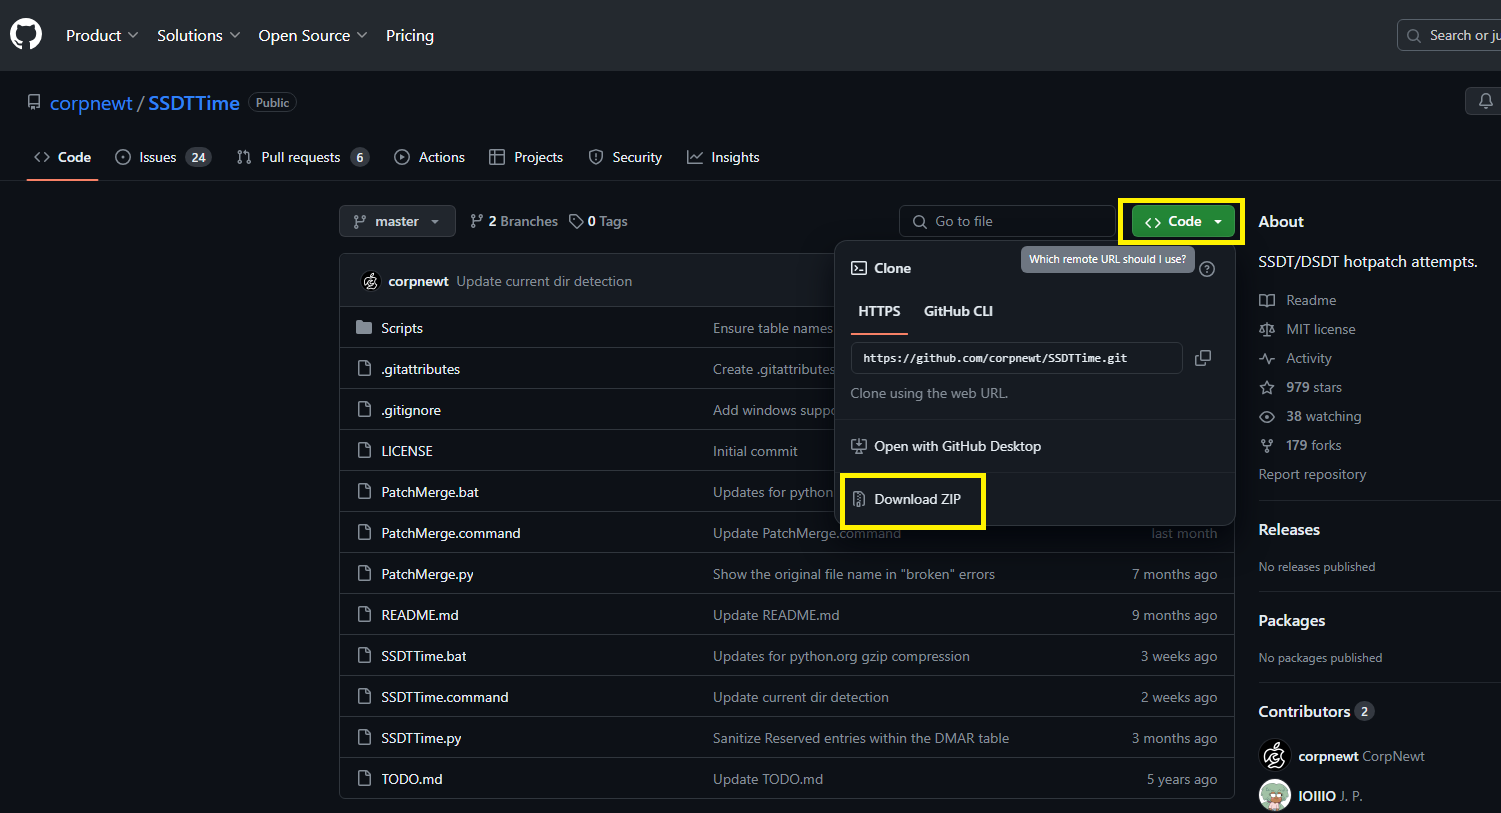This screenshot has width=1501, height=813.
Task: Click the scale icon next to MIT license
Action: (x=1267, y=329)
